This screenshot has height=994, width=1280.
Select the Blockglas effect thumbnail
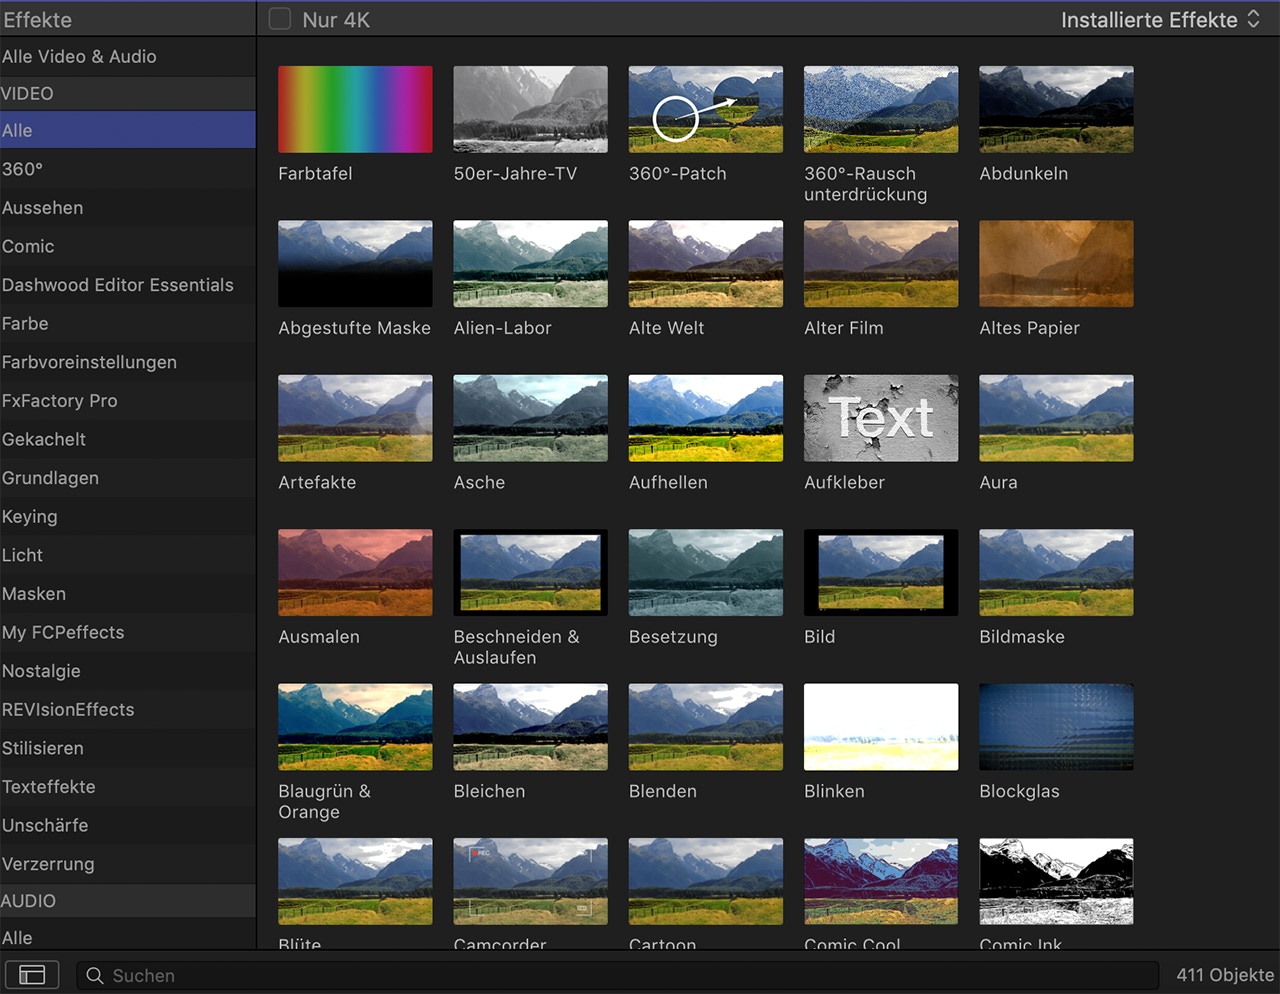(1056, 727)
